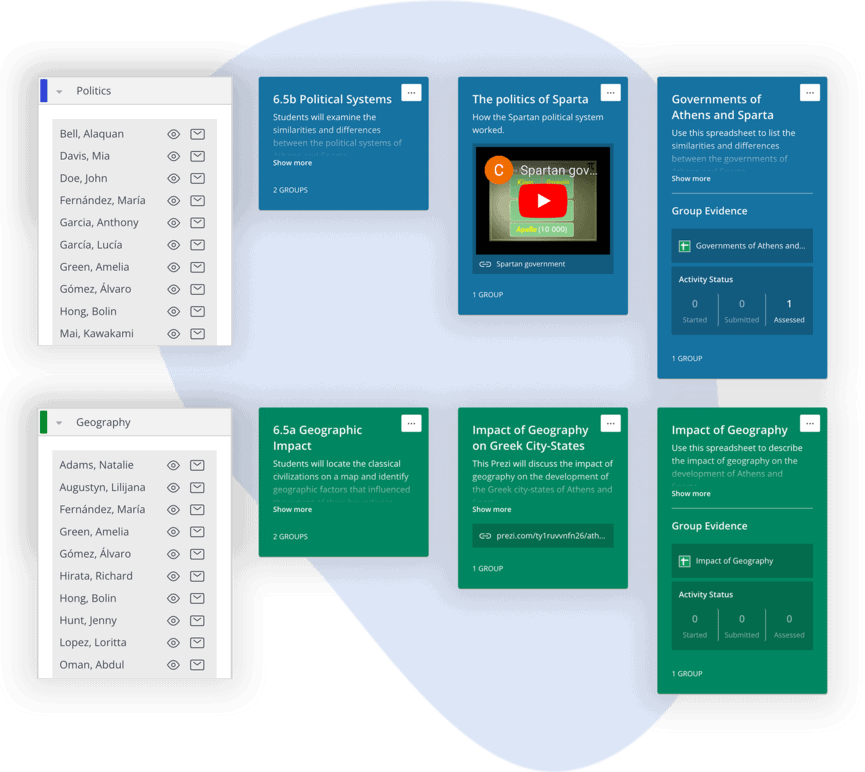This screenshot has width=865, height=772.
Task: Toggle the eye icon for Davis, Mia
Action: (x=173, y=156)
